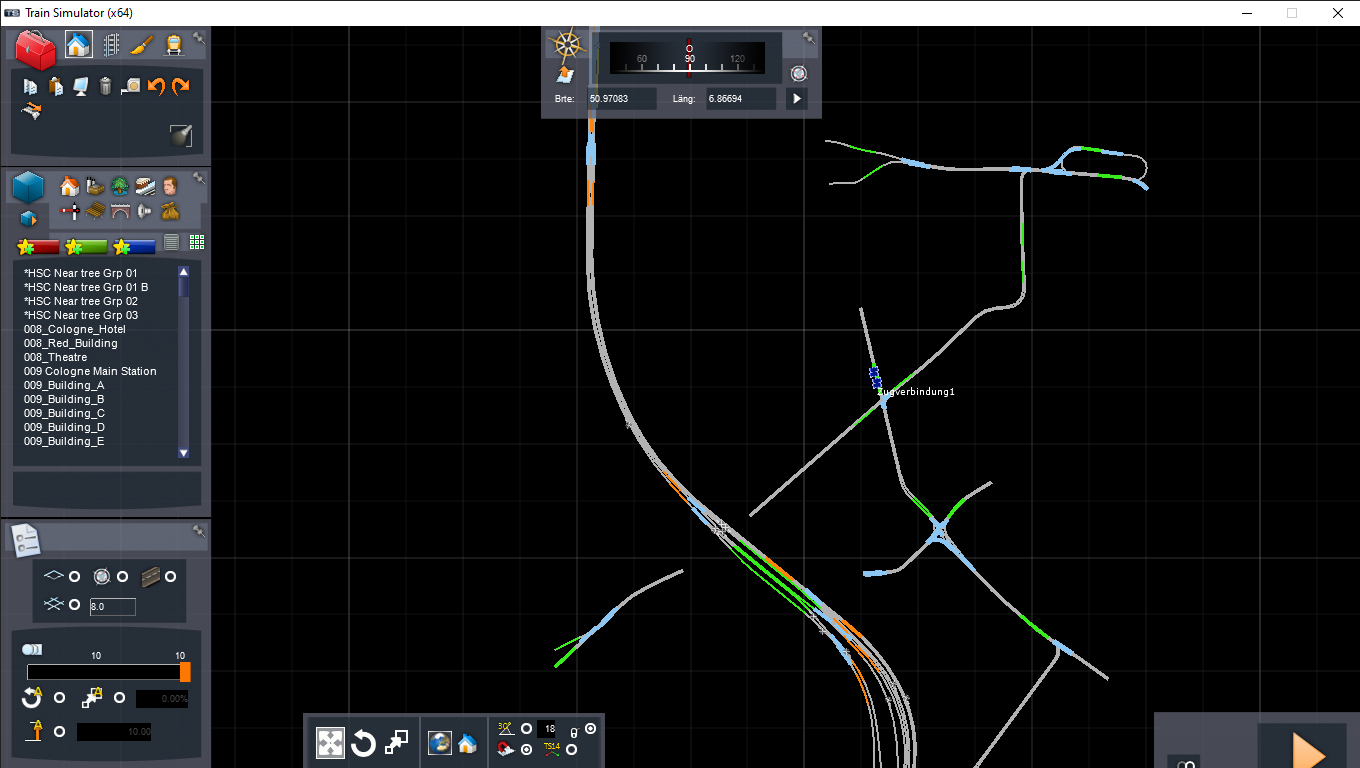
Task: Choose the crossing signal category icon
Action: click(69, 211)
